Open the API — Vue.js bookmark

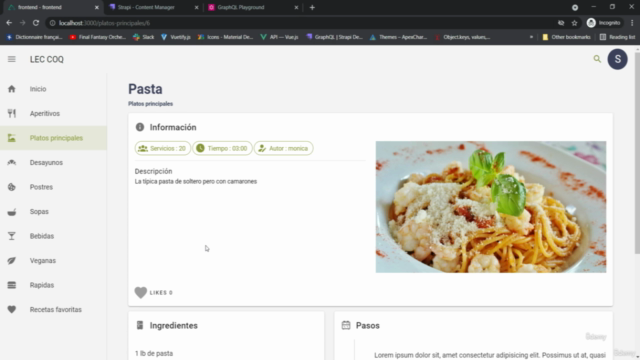[x=280, y=37]
